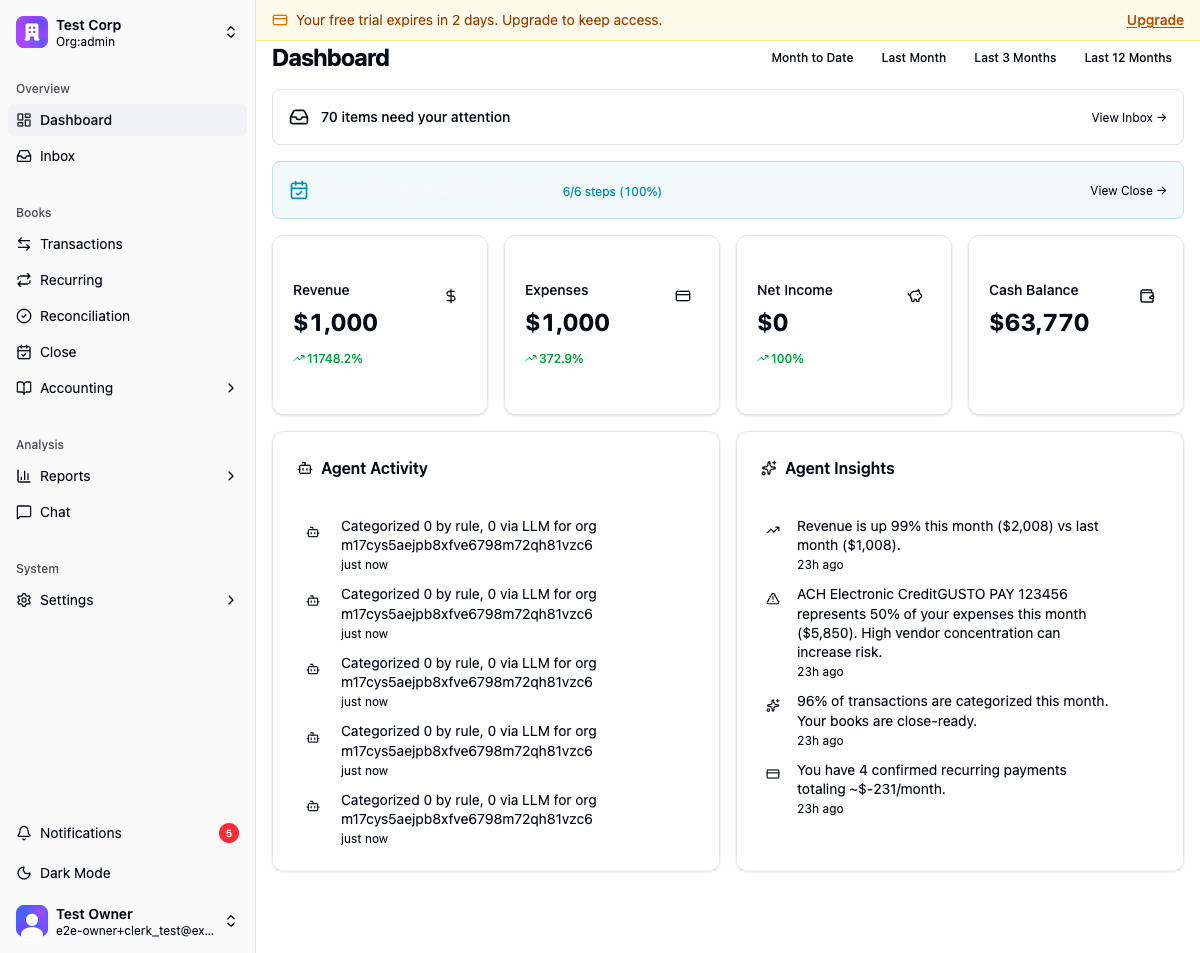Screen dimensions: 1200x953
Task: Click the credit card icon in trial banner
Action: 280,20
